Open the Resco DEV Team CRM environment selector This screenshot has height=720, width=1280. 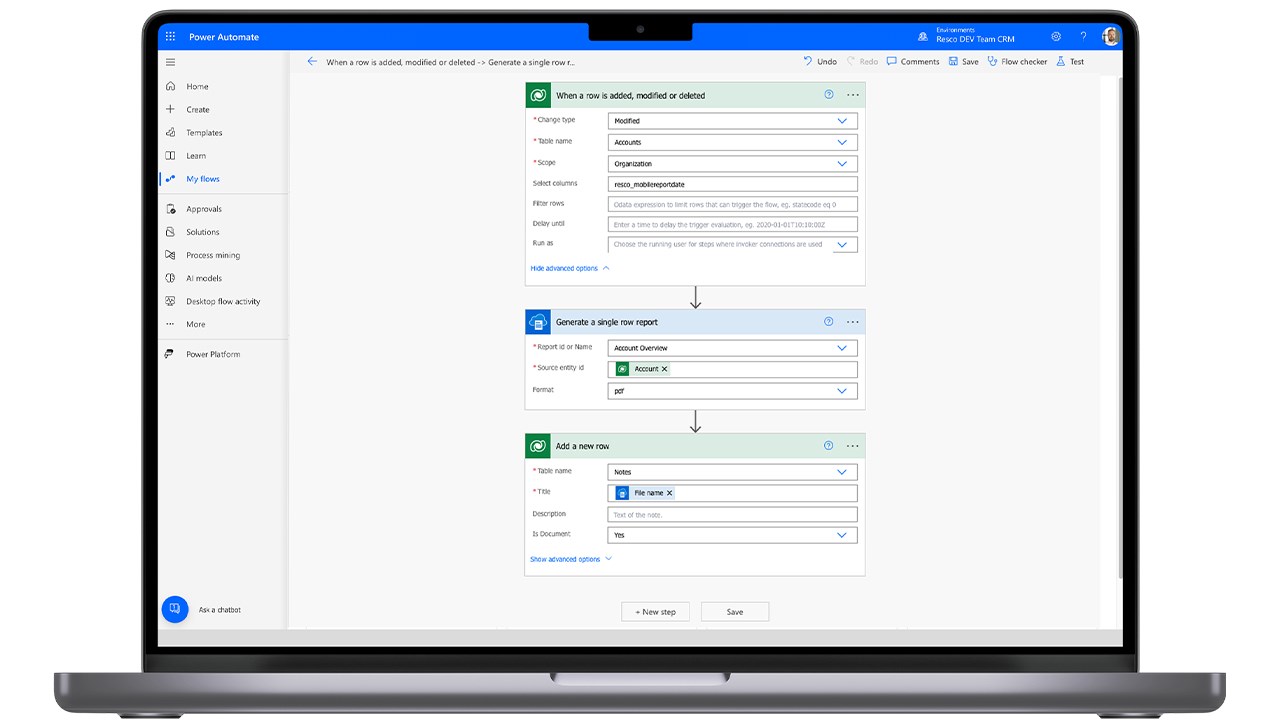point(975,37)
